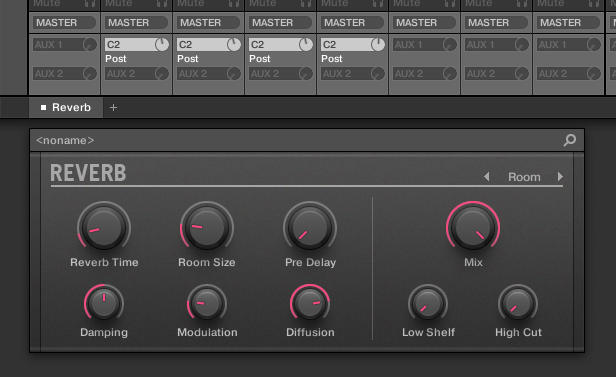Click the REVERB plug-in title text
The width and height of the screenshot is (616, 377).
tap(88, 173)
